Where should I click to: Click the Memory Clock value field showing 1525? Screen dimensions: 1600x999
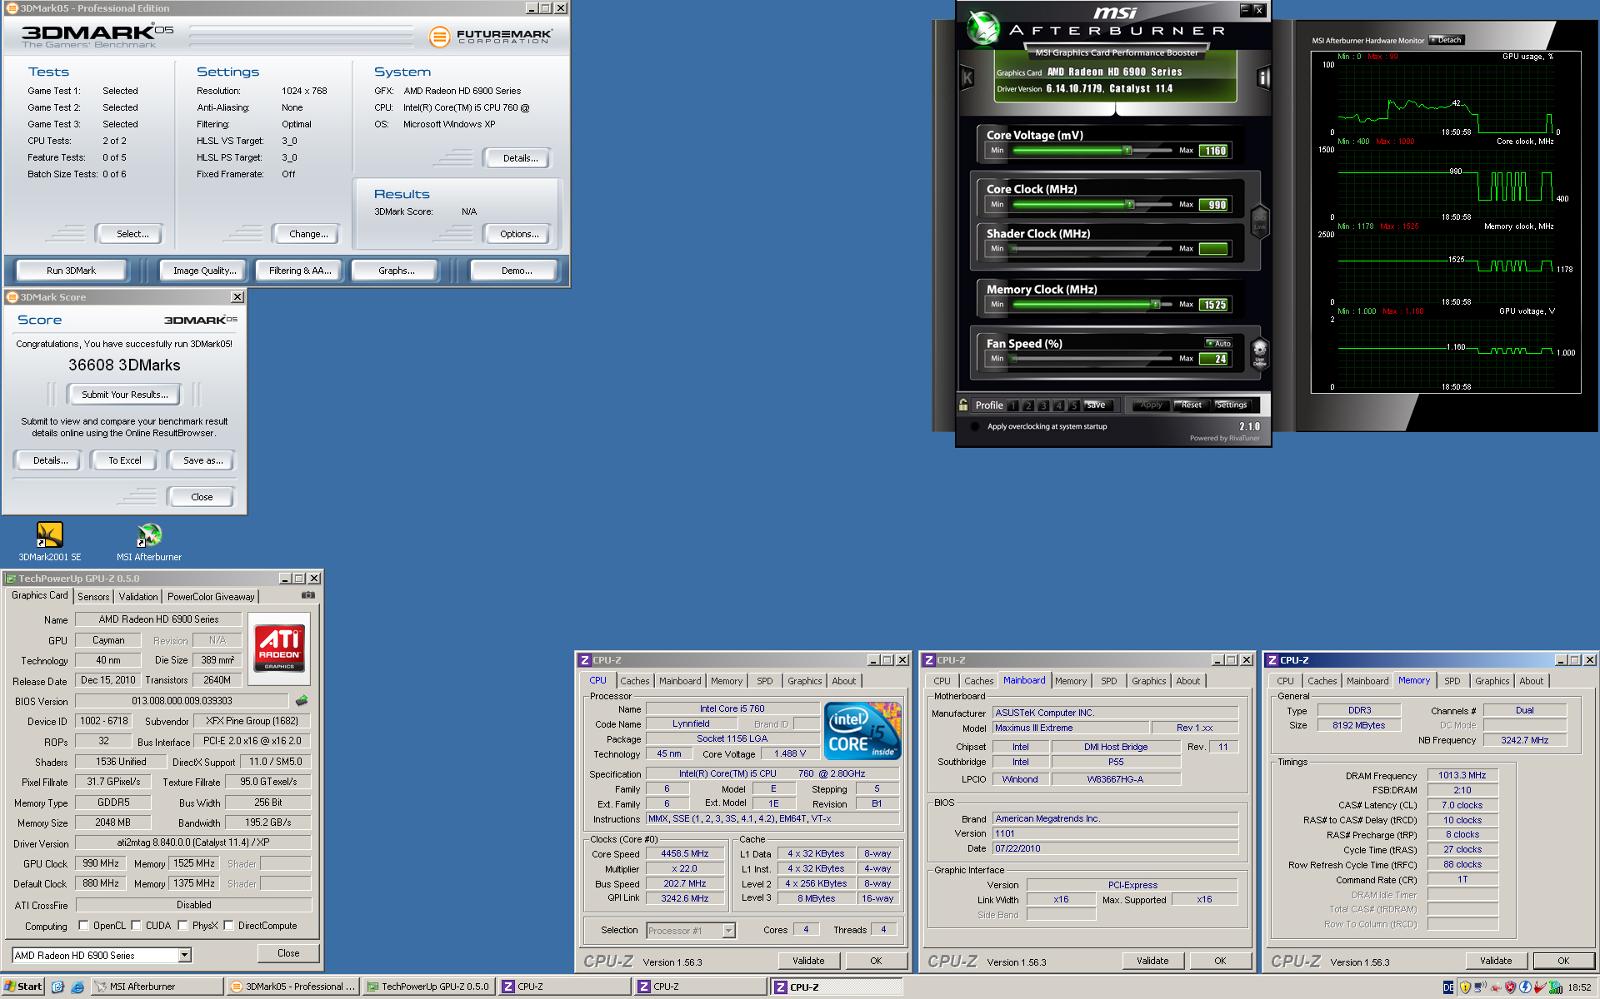tap(1213, 304)
